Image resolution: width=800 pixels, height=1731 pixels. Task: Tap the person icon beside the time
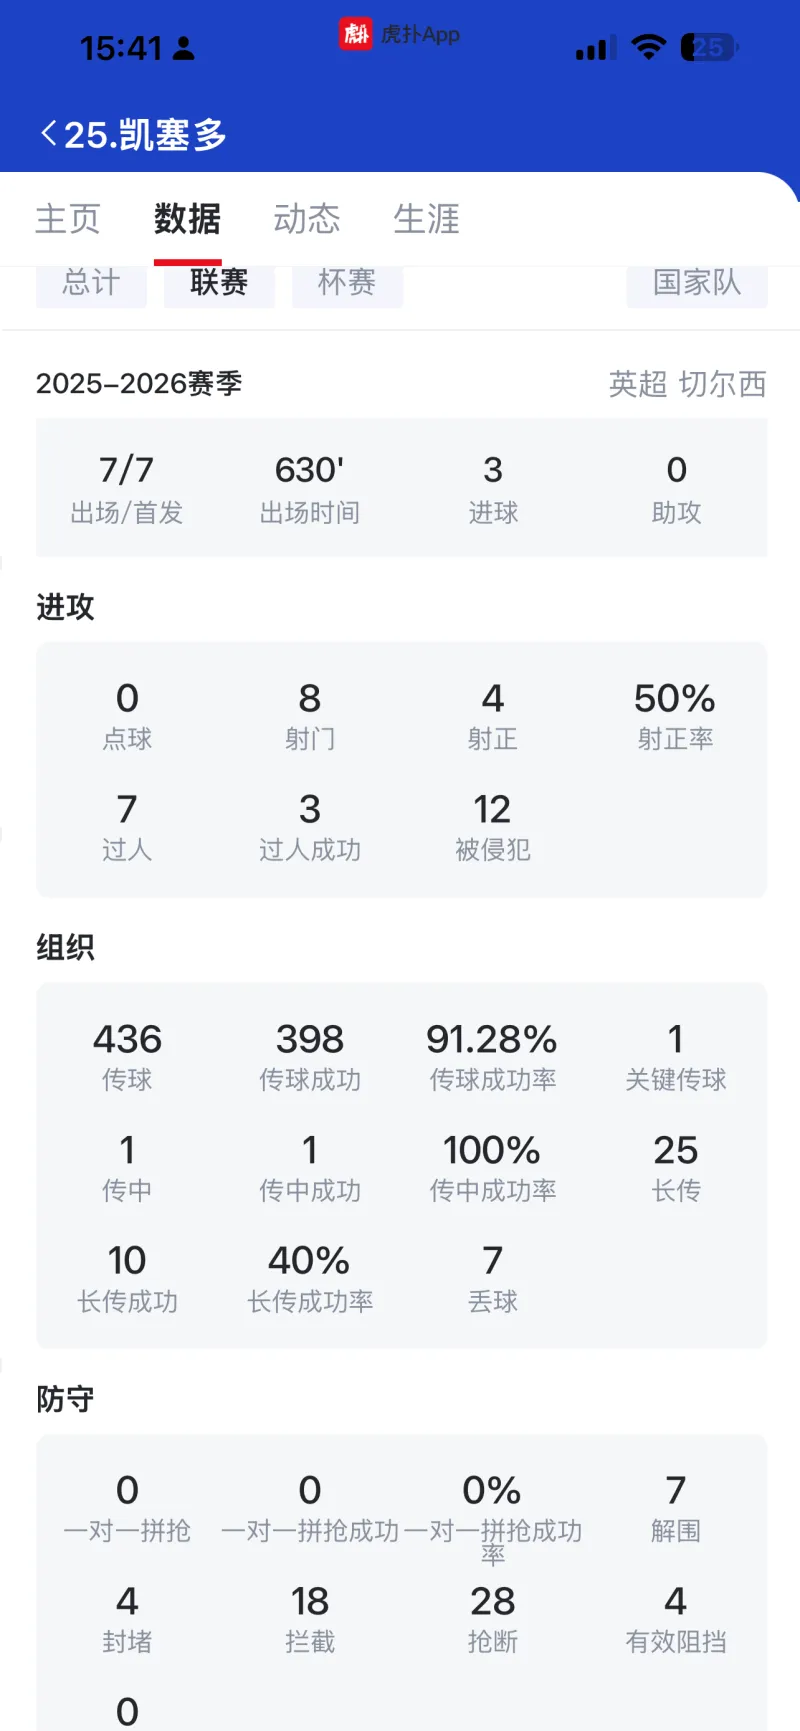[x=184, y=48]
